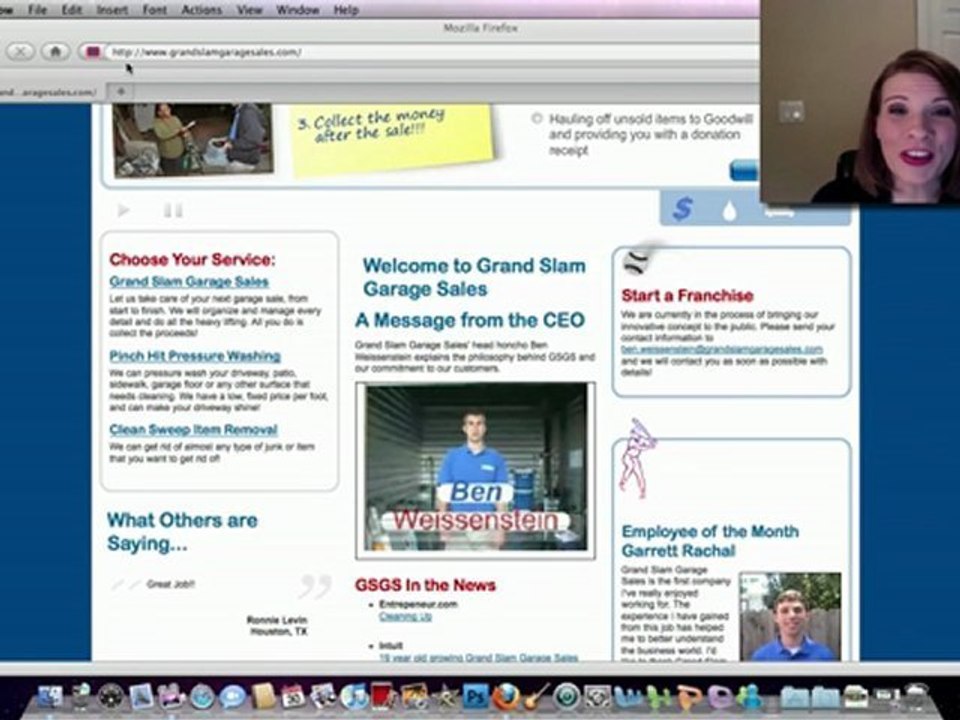Image resolution: width=960 pixels, height=720 pixels.
Task: Open Dashboard from the dock
Action: pyautogui.click(x=111, y=697)
